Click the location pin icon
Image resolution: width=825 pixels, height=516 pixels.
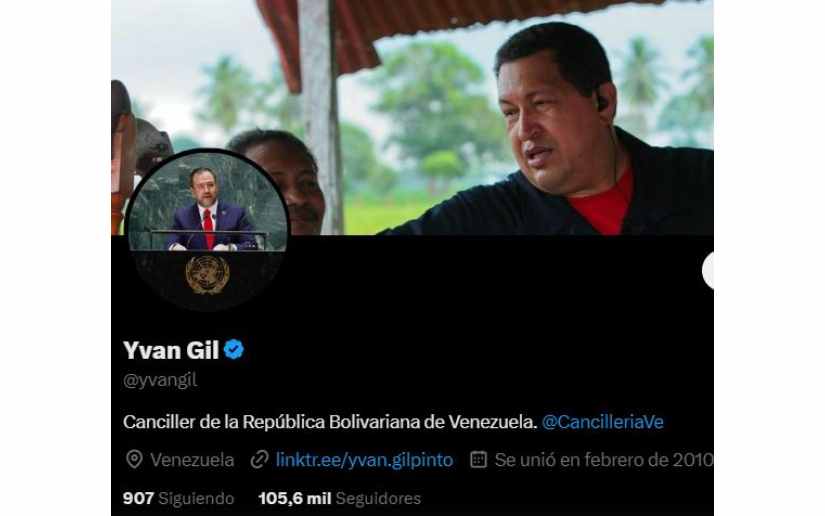click(x=134, y=460)
